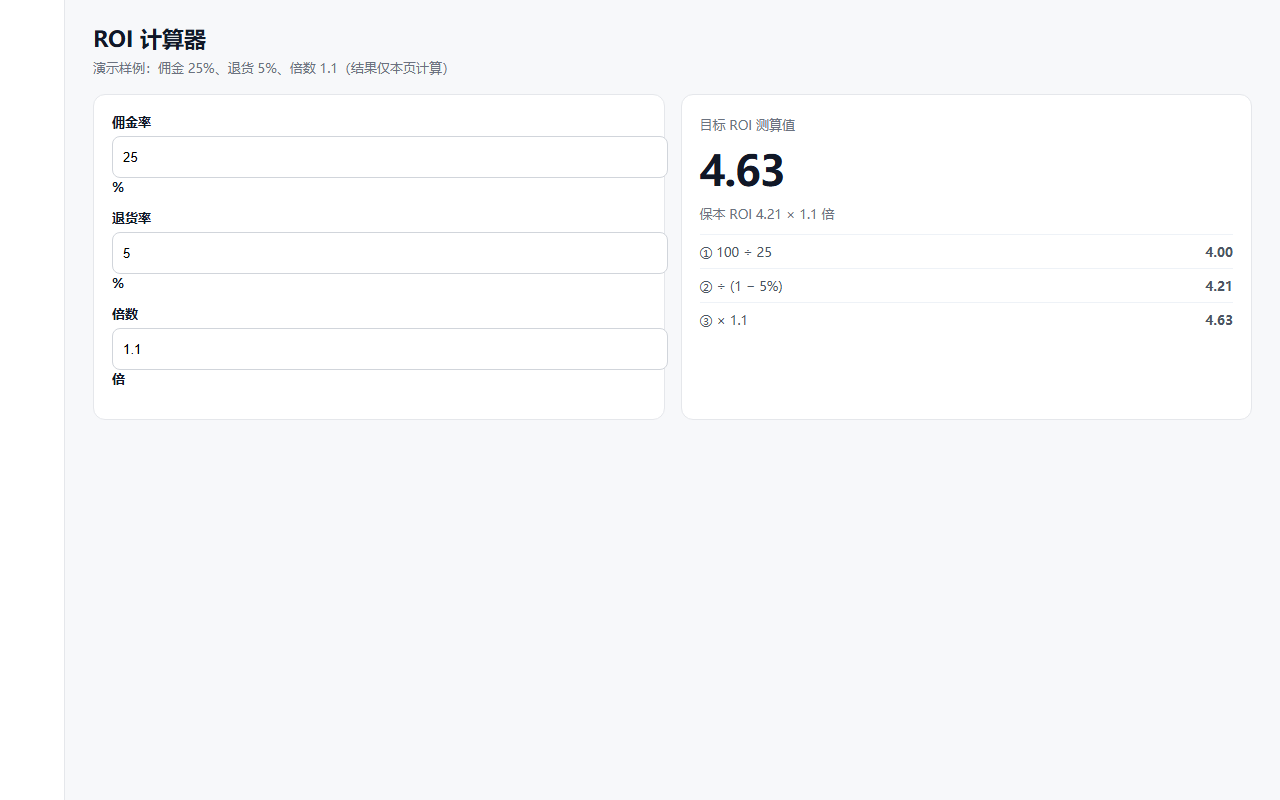Click the large 4.63 result value
Viewport: 1280px width, 800px height.
pos(742,170)
